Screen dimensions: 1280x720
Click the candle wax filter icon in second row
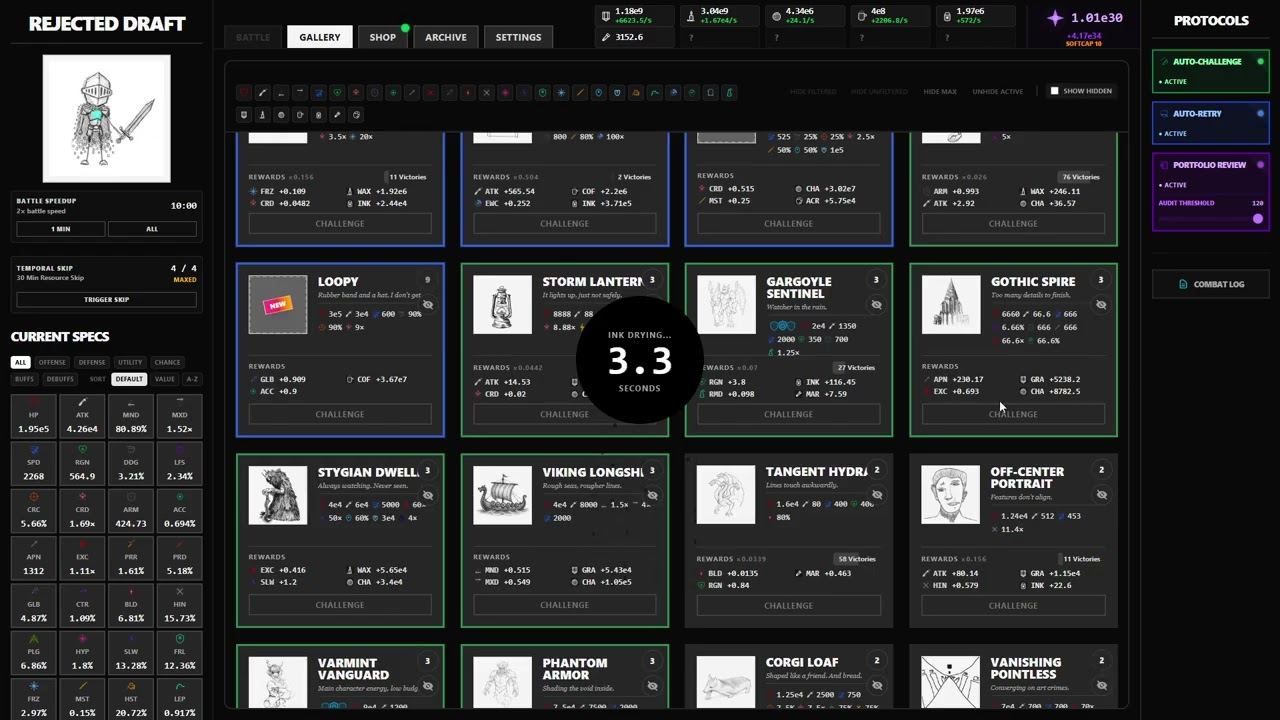coord(262,115)
